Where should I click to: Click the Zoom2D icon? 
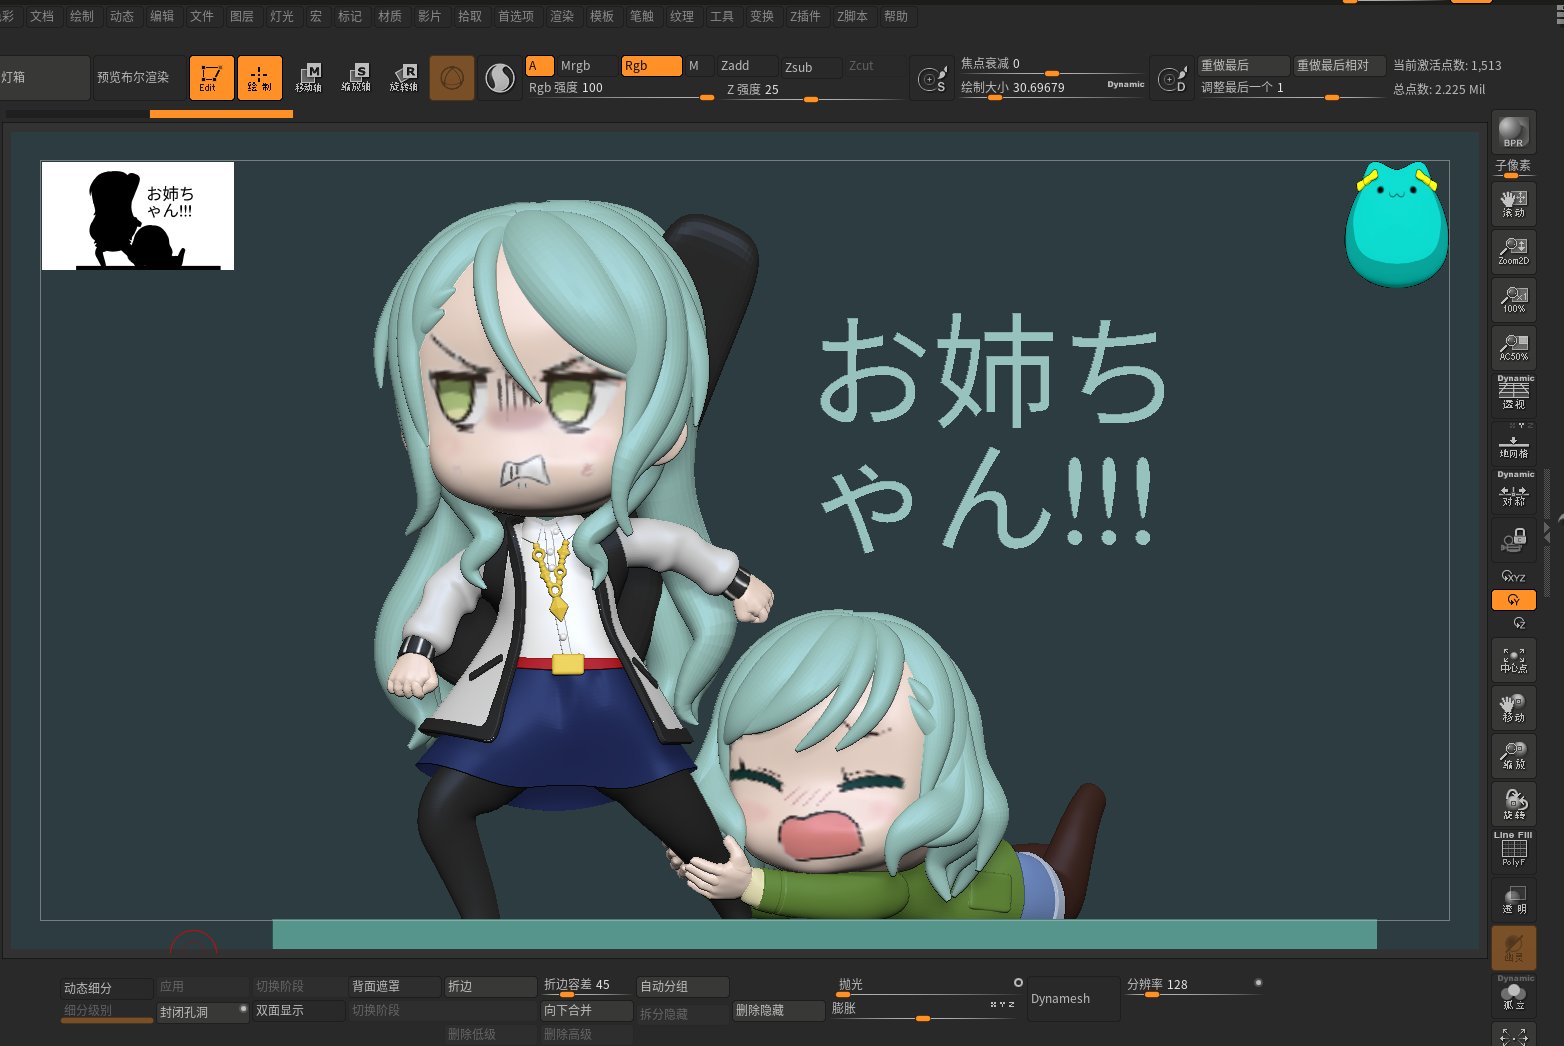click(x=1514, y=251)
